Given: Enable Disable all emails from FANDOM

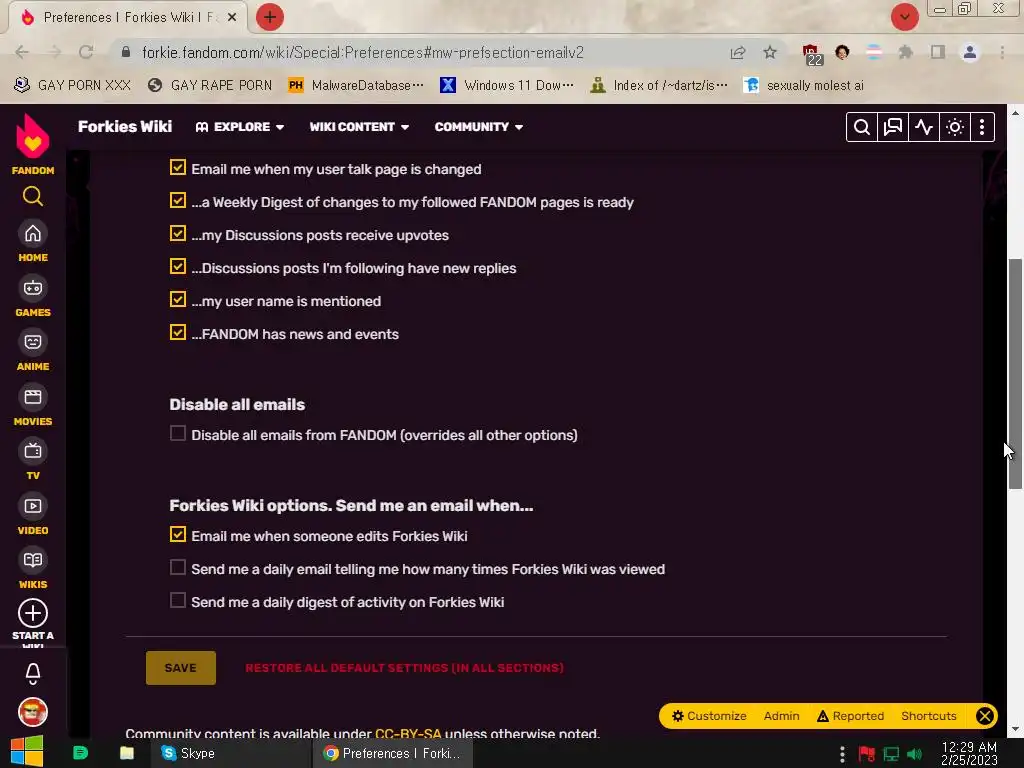Looking at the screenshot, I should 178,434.
